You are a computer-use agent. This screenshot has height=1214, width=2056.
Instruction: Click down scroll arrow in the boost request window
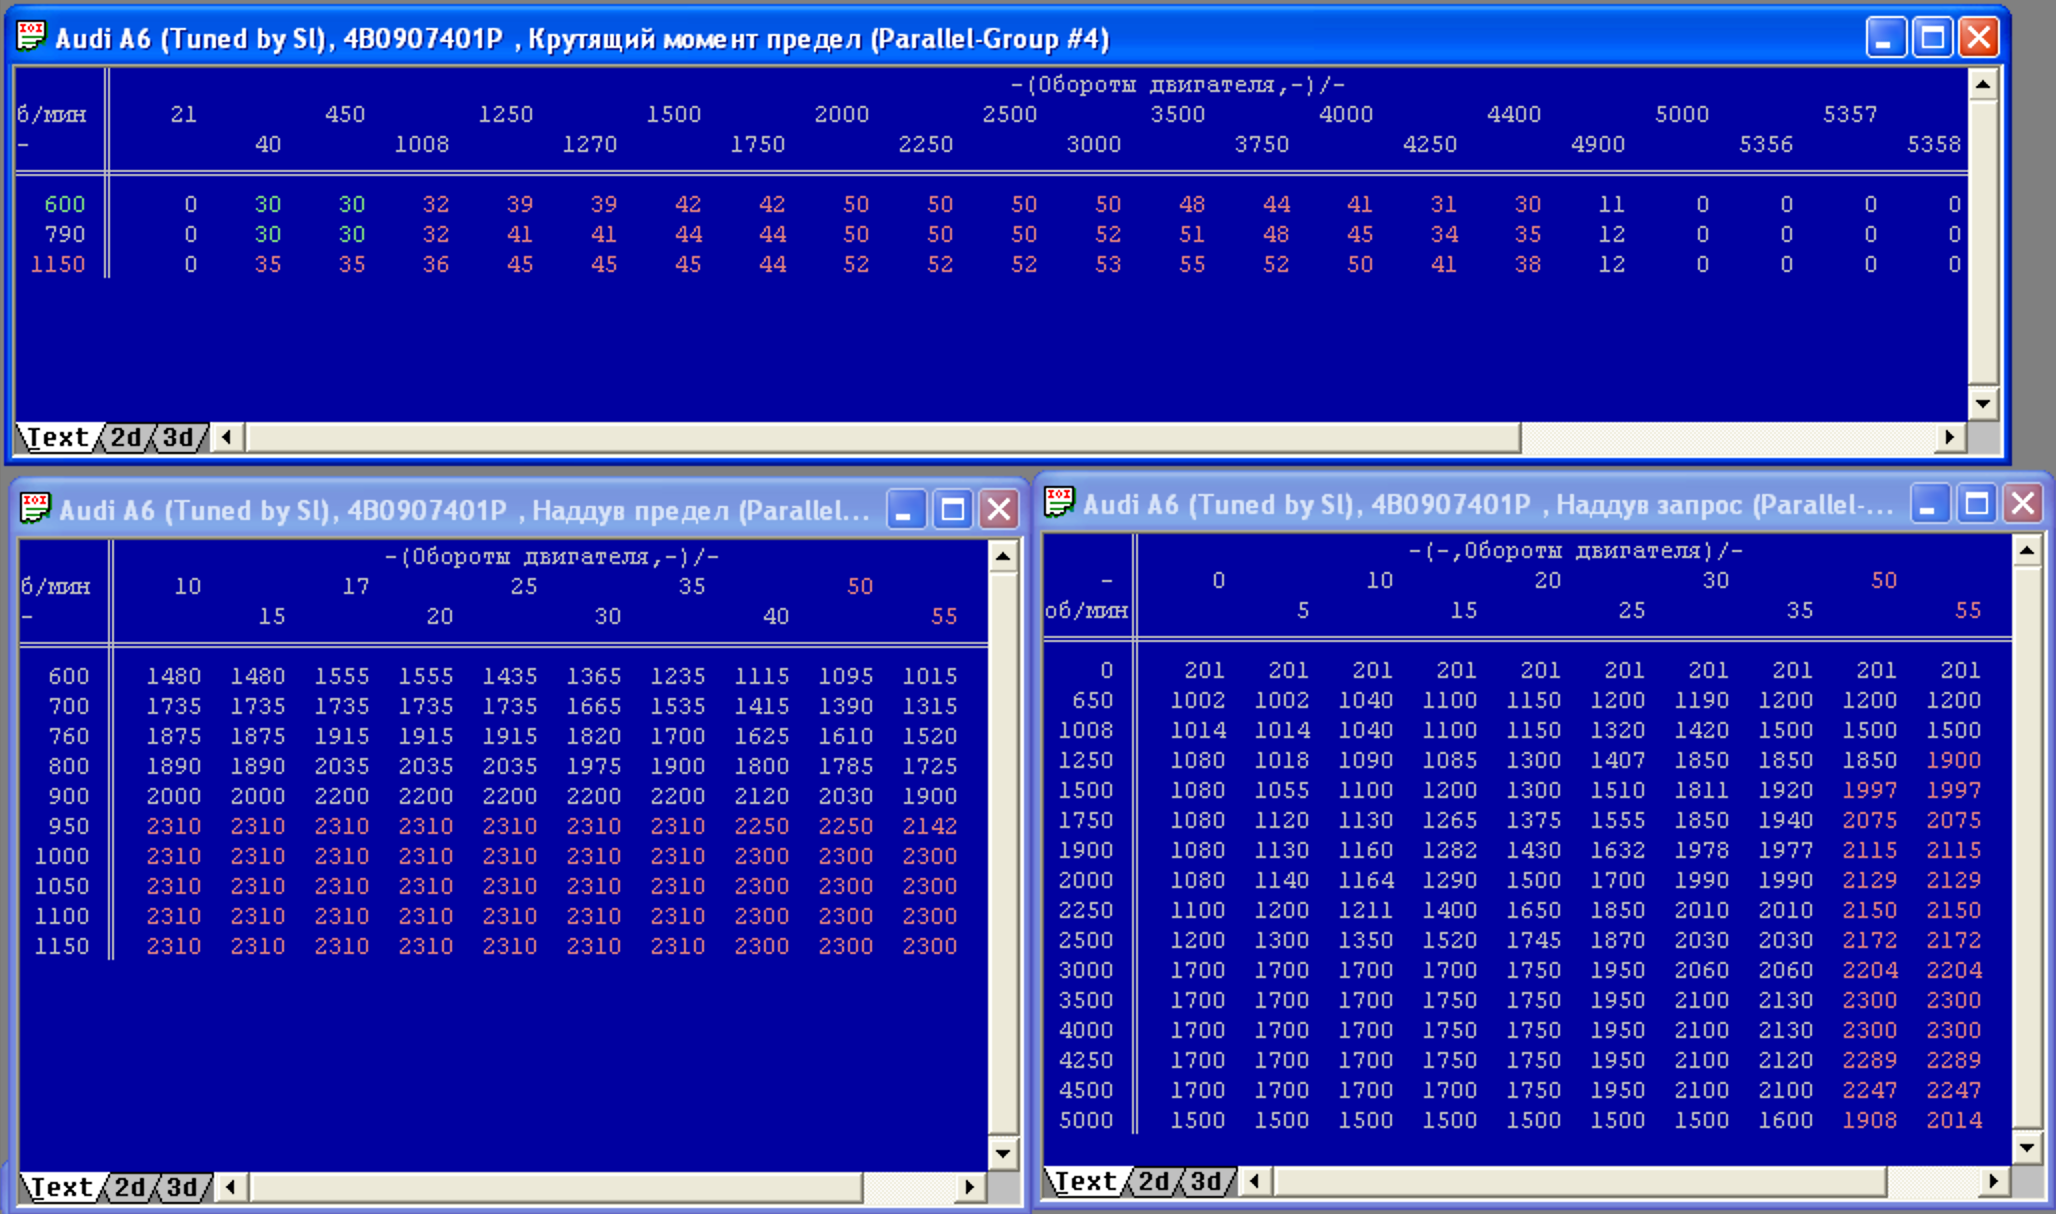pyautogui.click(x=2027, y=1147)
